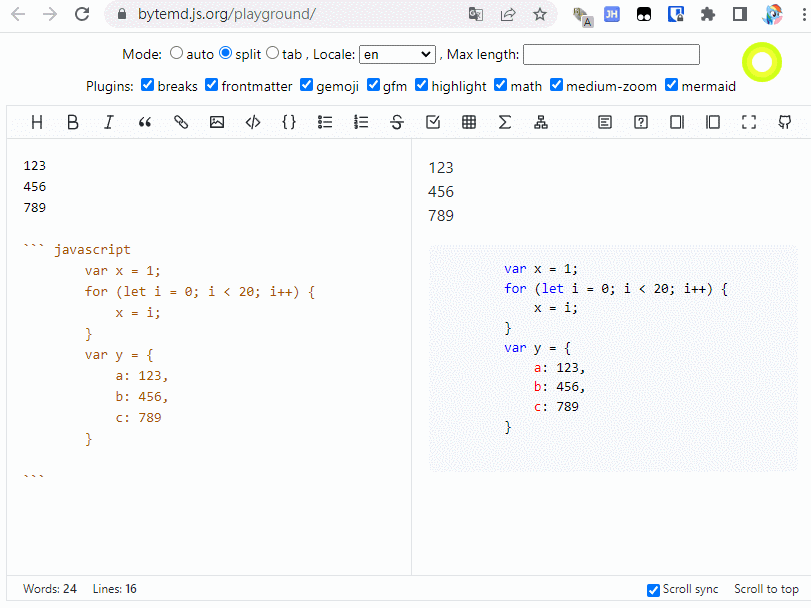Click '456' in the preview pane
The image size is (811, 608).
[441, 192]
